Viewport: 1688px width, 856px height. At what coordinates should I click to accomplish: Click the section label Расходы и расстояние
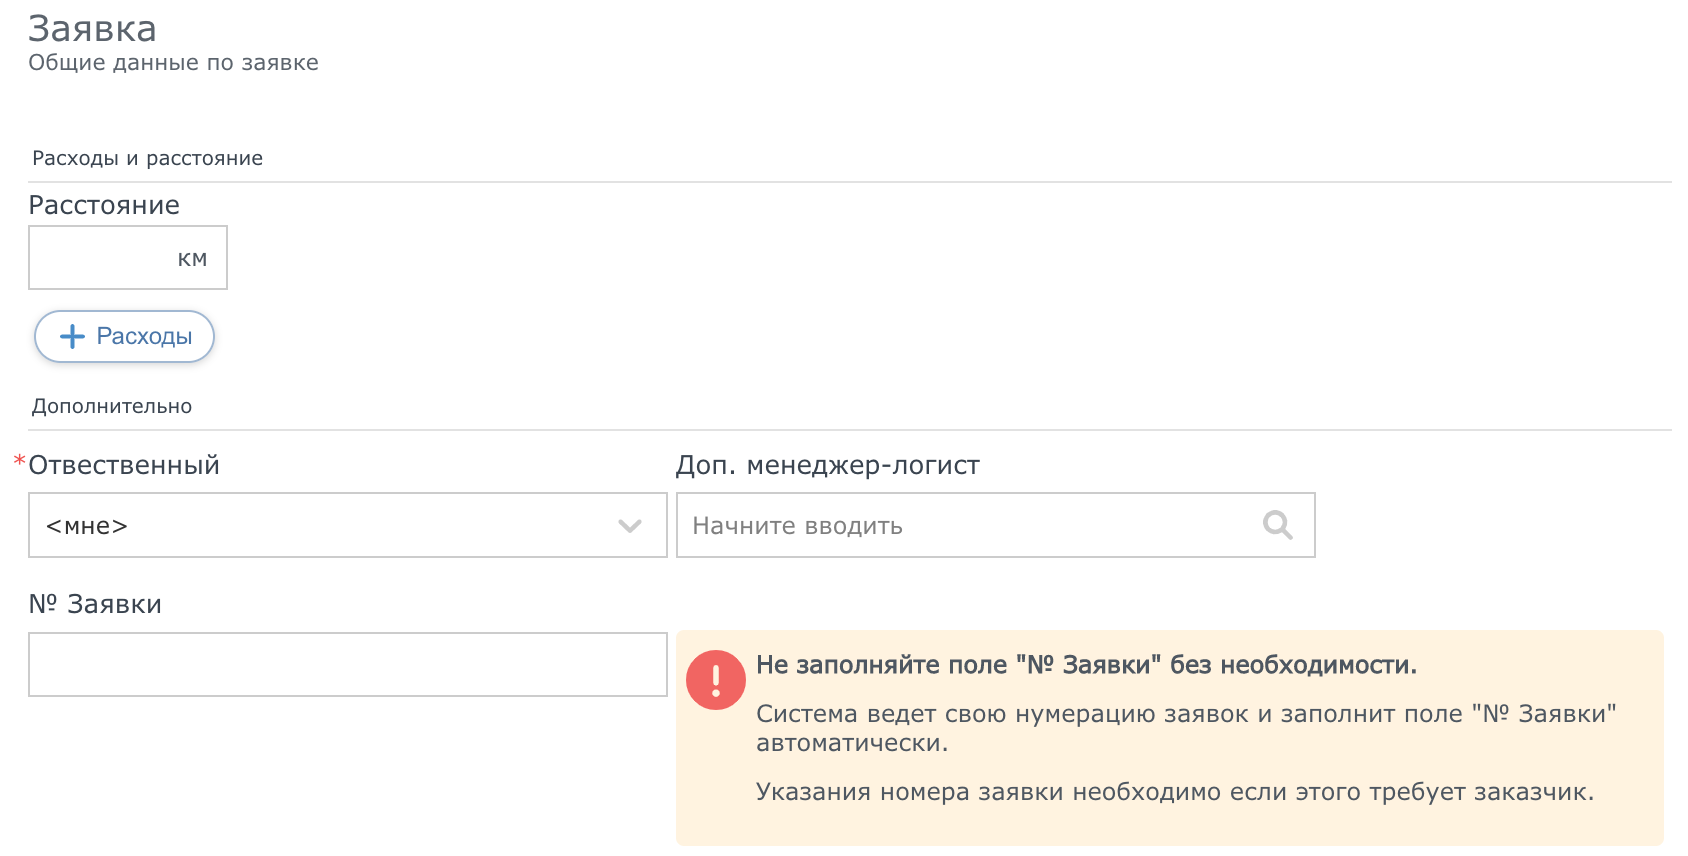(148, 158)
